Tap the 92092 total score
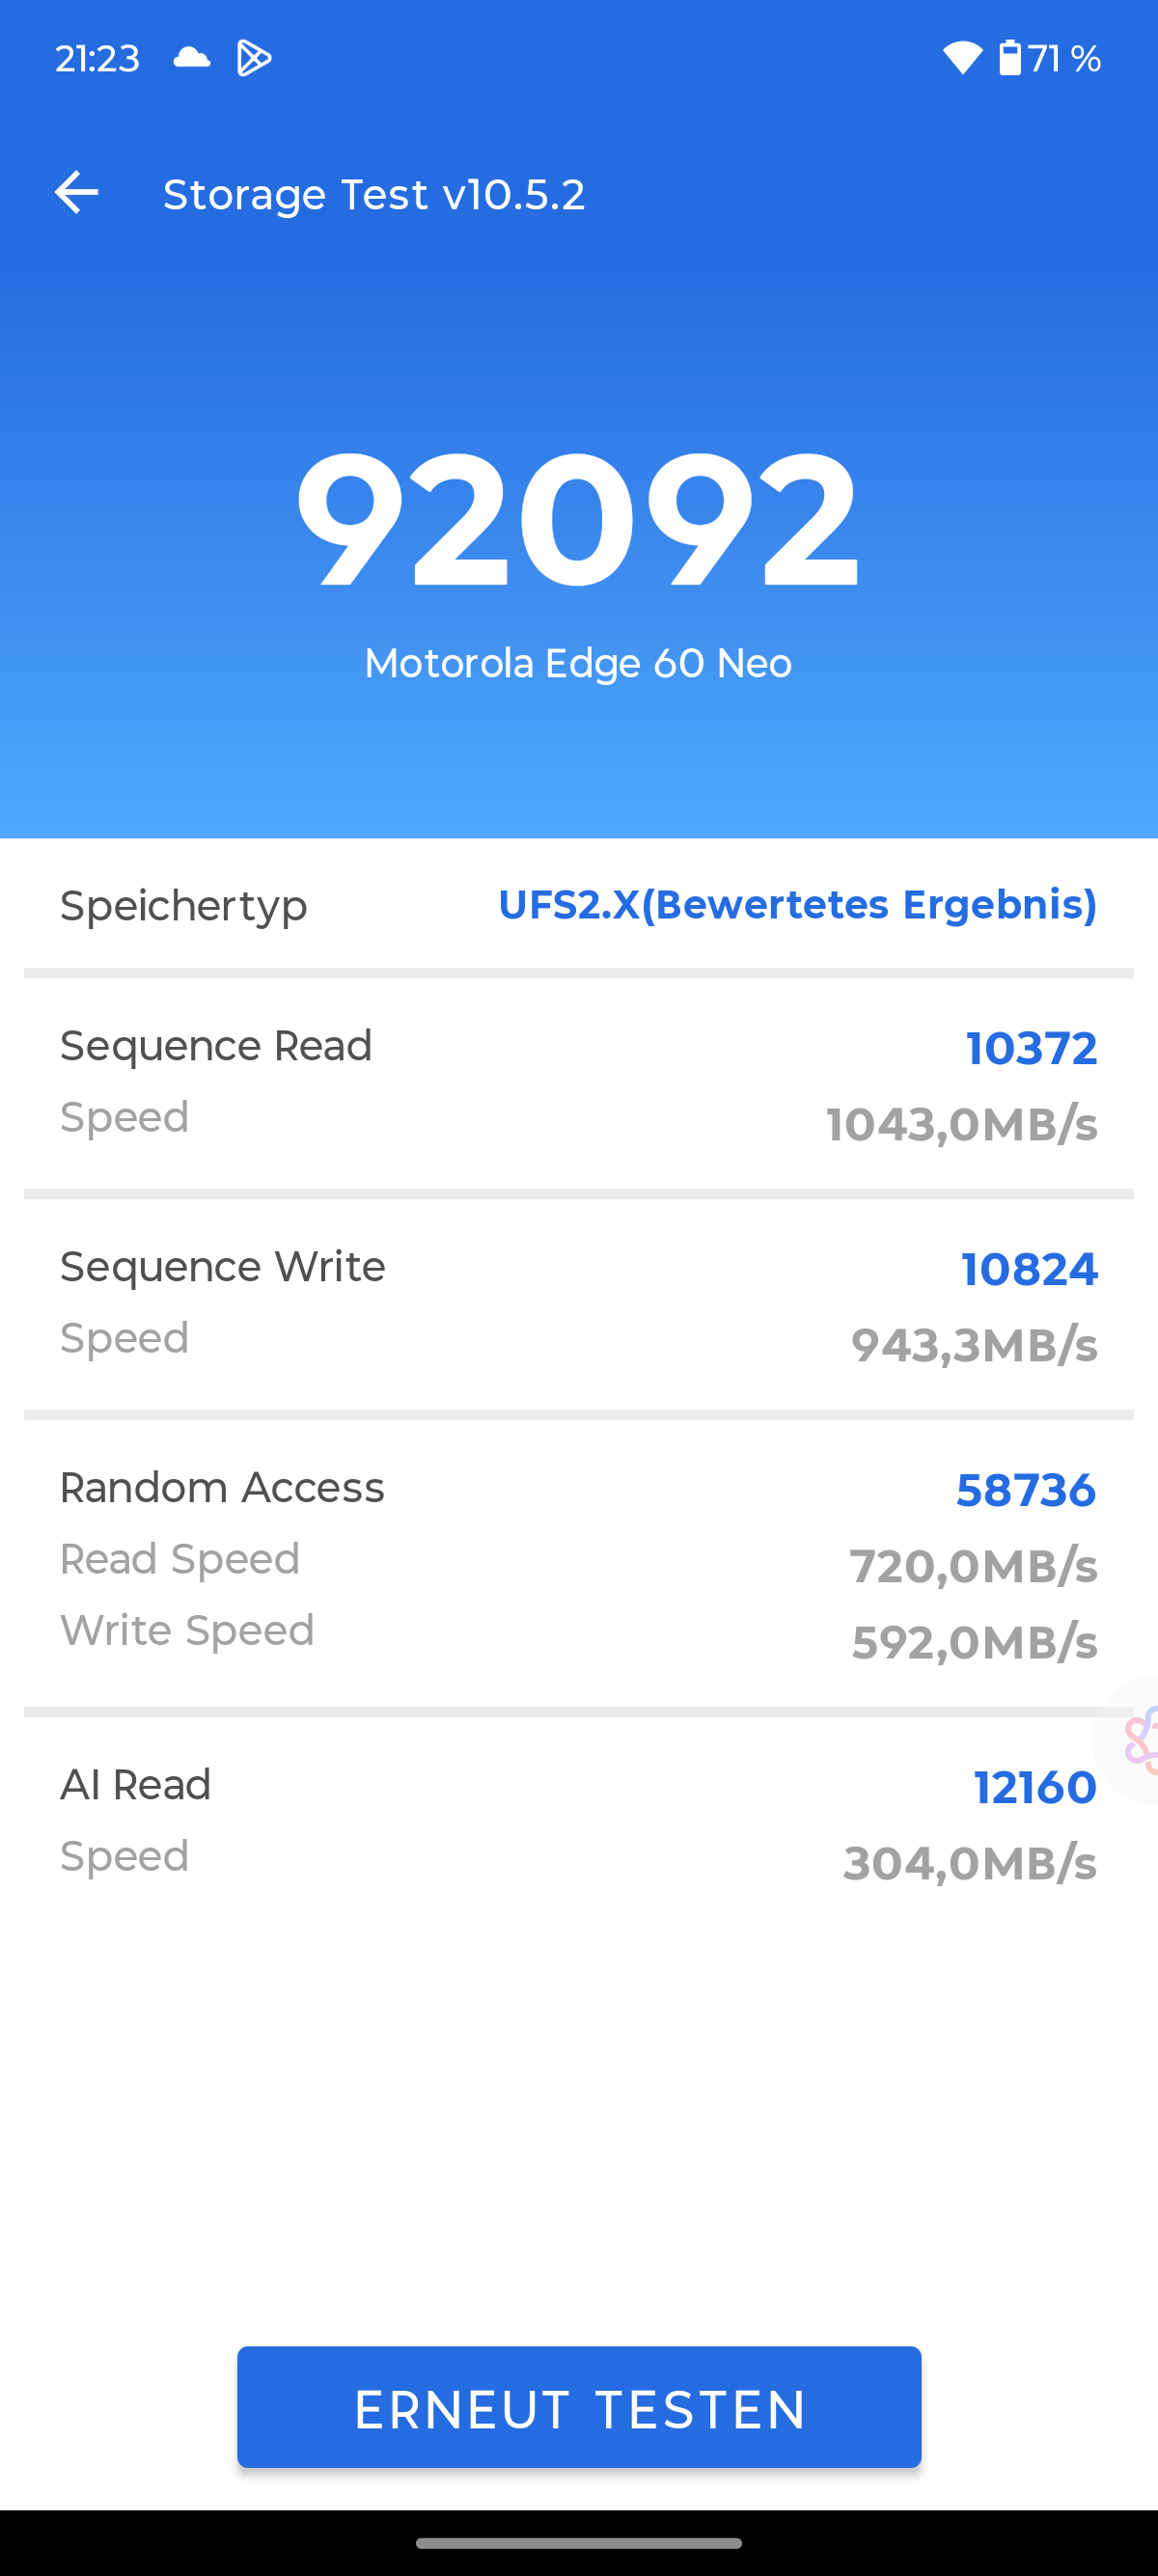 [578, 520]
